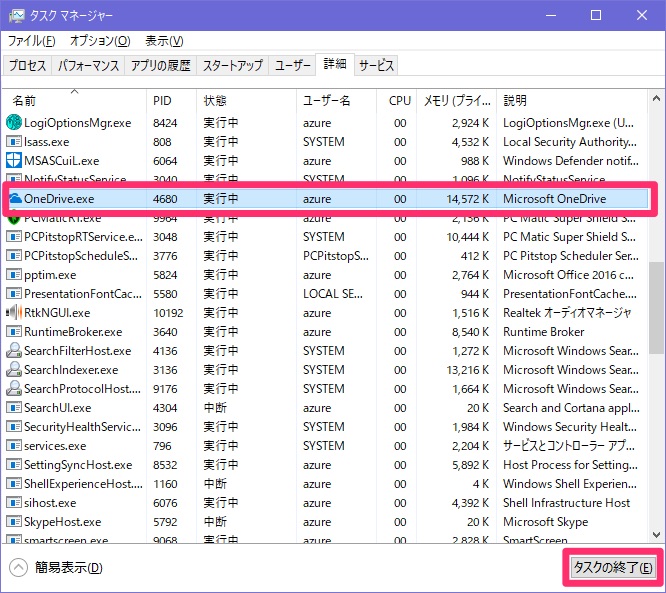
Task: Click the vertical scrollbar thumb
Action: click(x=656, y=308)
